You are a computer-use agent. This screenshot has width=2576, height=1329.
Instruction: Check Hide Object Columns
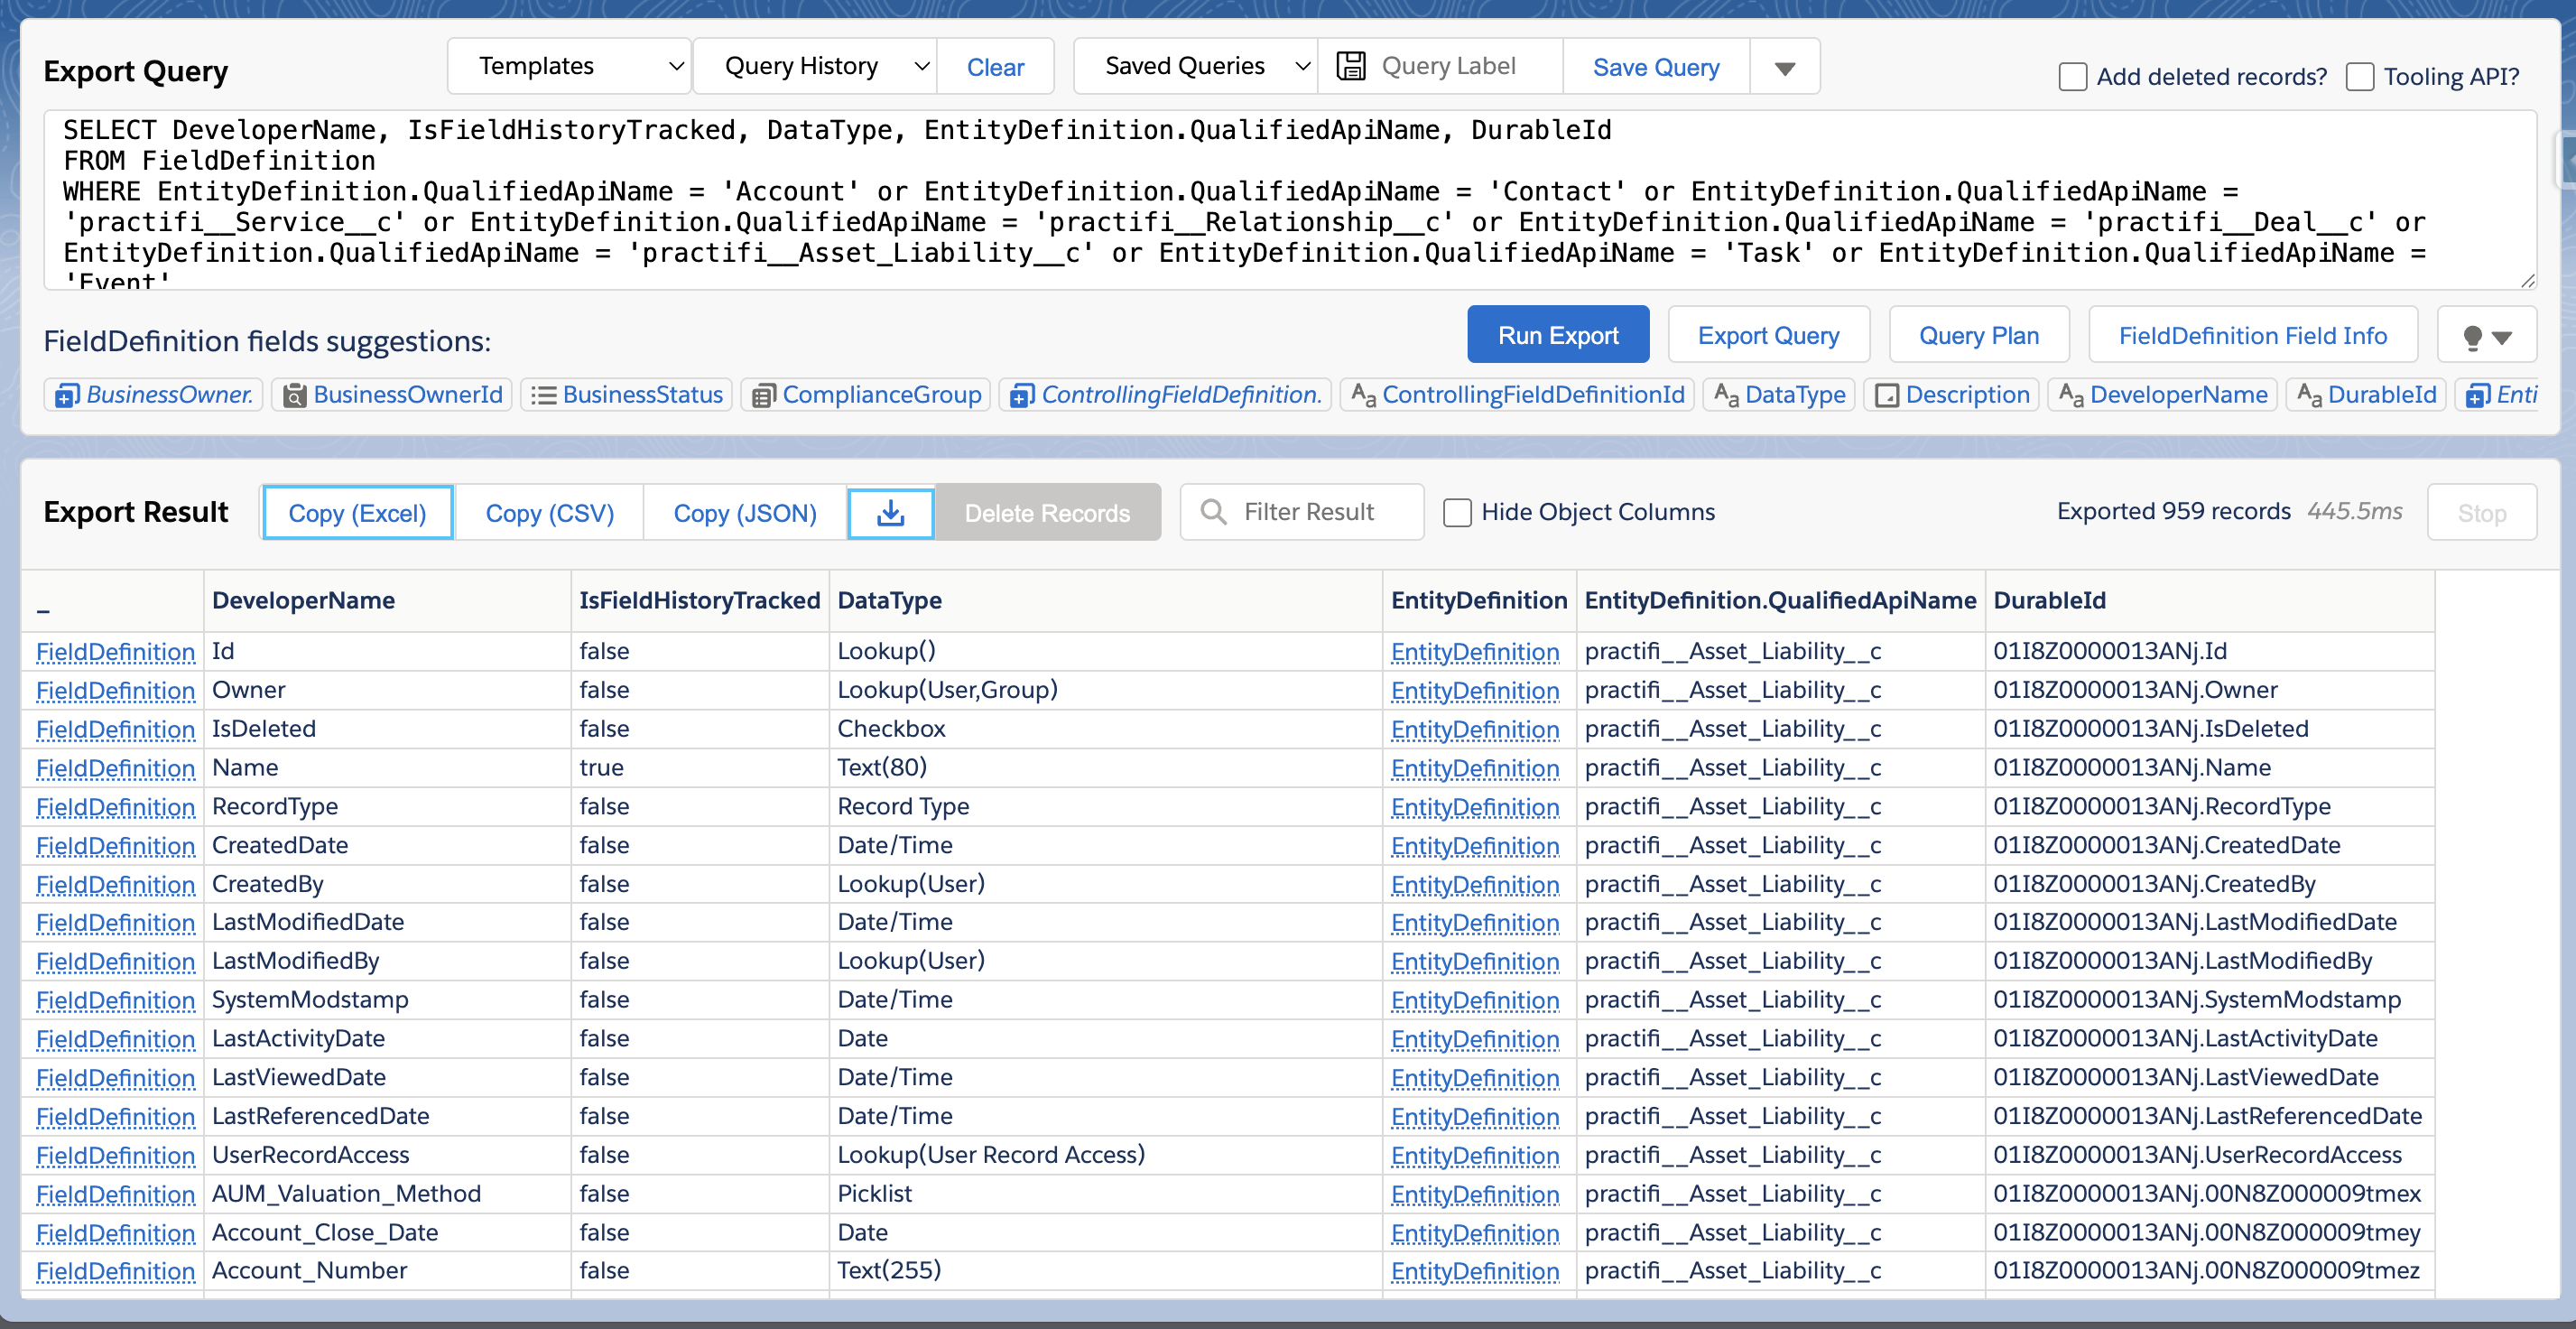(x=1457, y=513)
